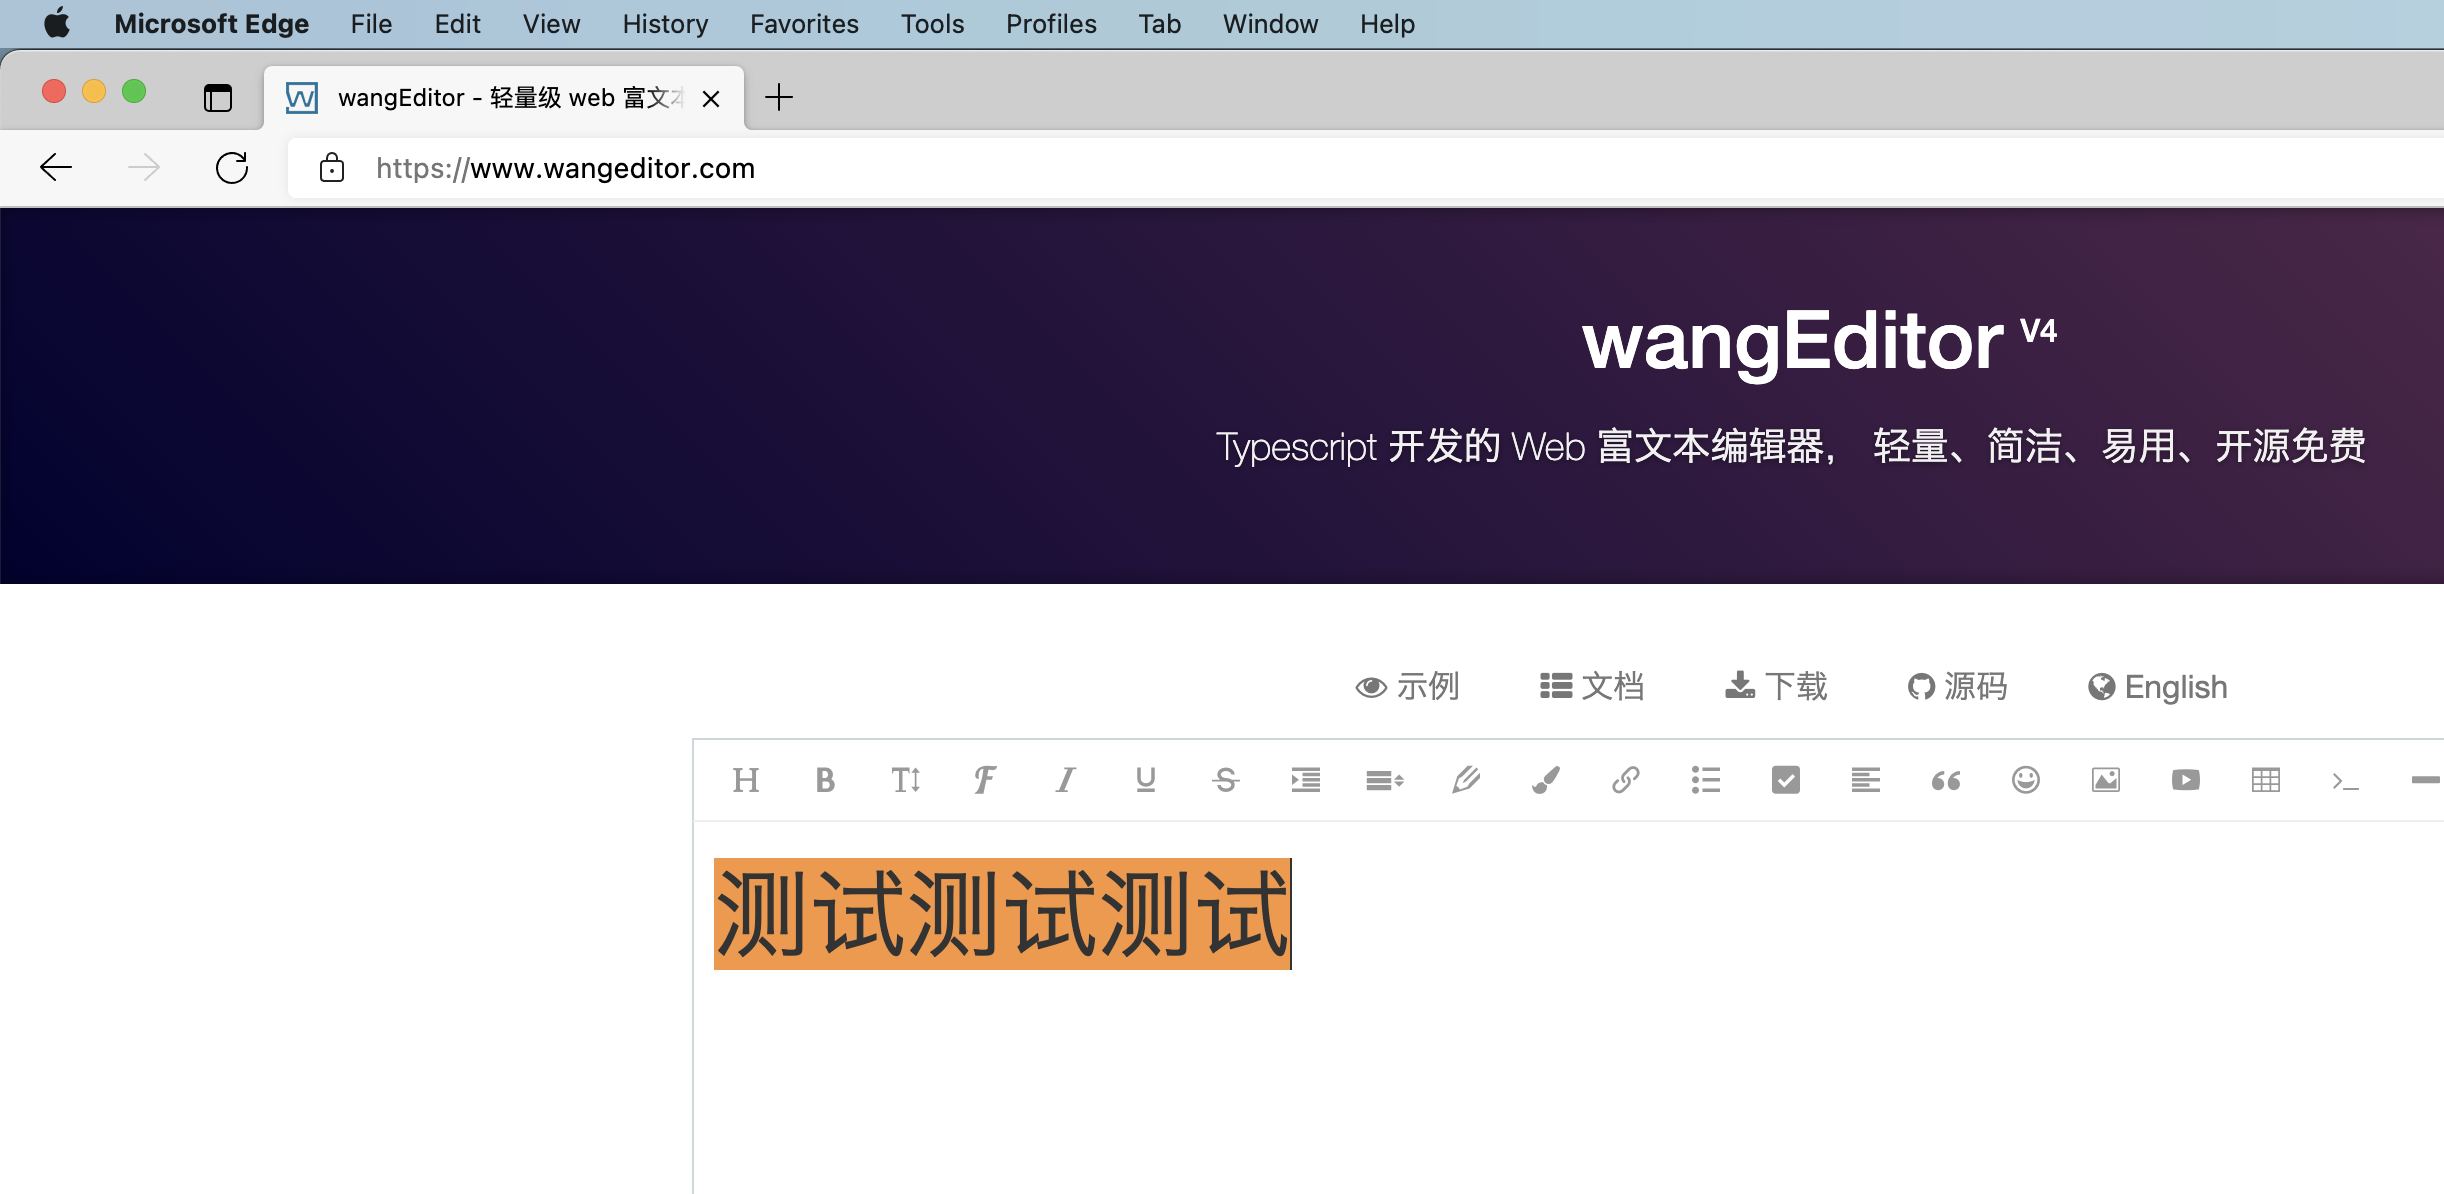Open the Apple menu
2444x1194 pixels.
(x=57, y=23)
